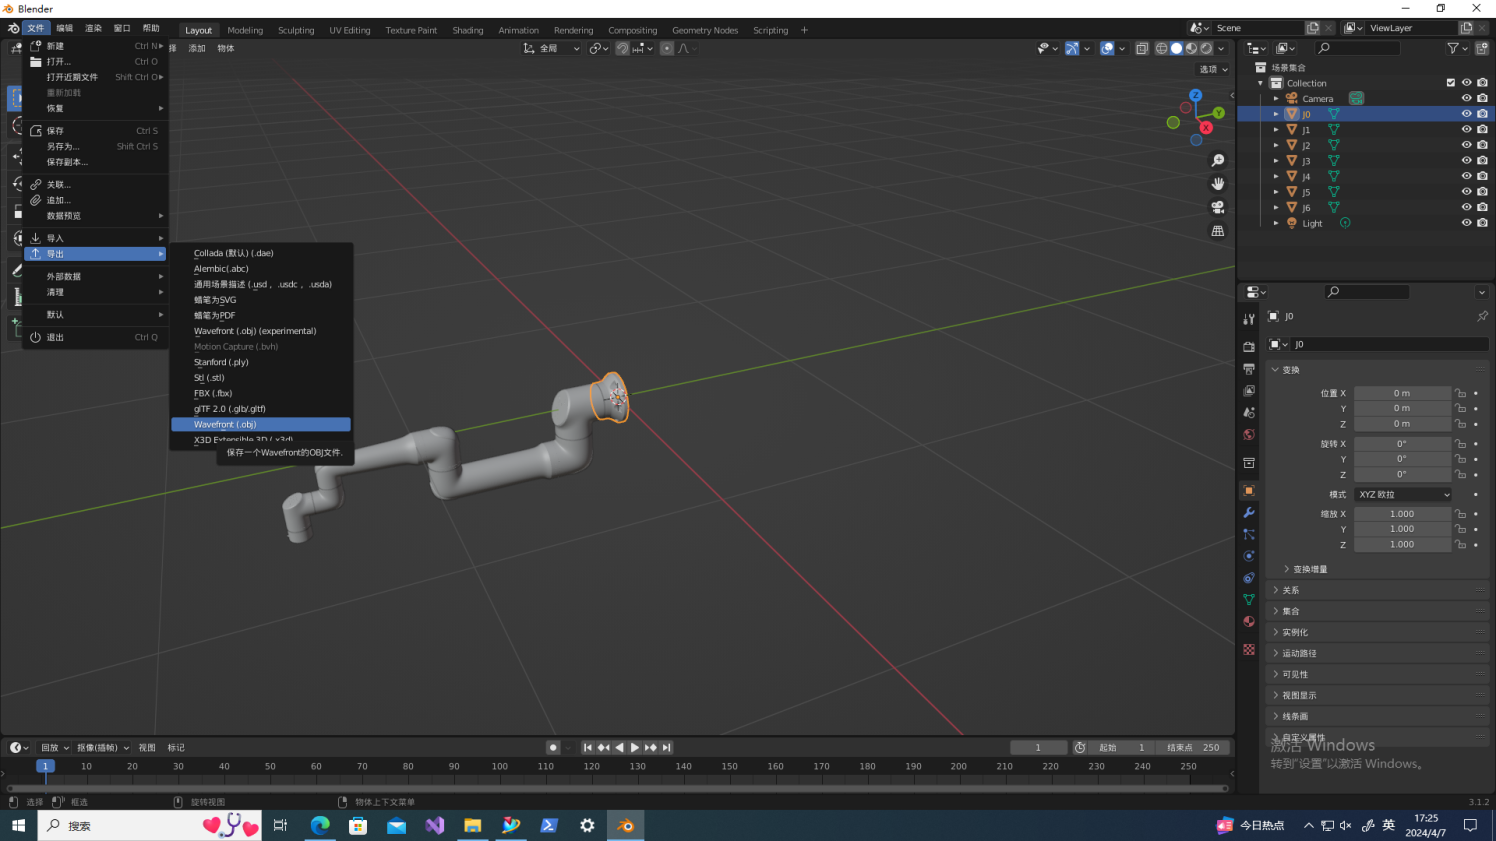Switch perspective/orthographic grid gizmo
1496x841 pixels.
click(1218, 230)
